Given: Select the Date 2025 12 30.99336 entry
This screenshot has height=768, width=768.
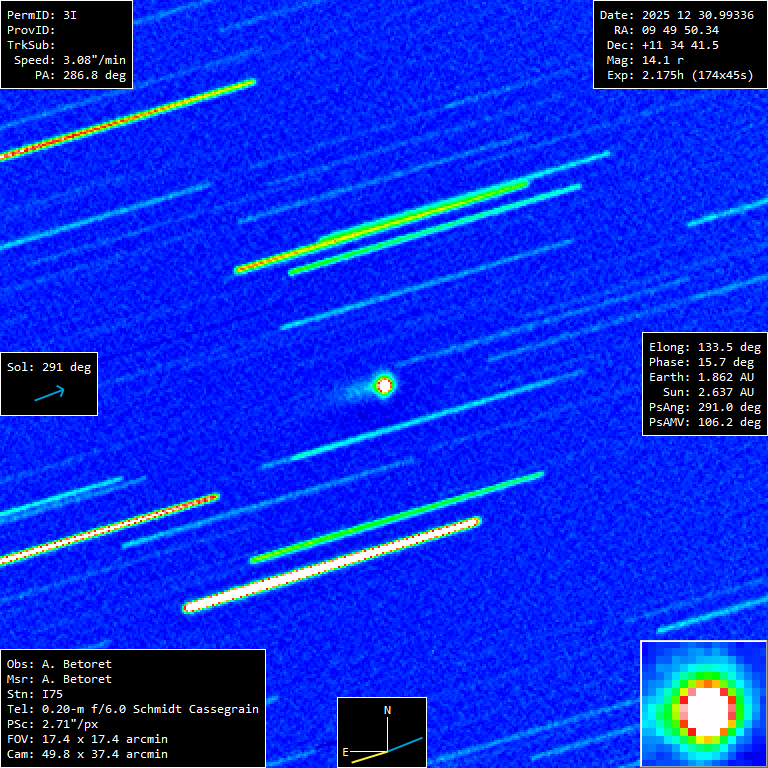Looking at the screenshot, I should 676,16.
